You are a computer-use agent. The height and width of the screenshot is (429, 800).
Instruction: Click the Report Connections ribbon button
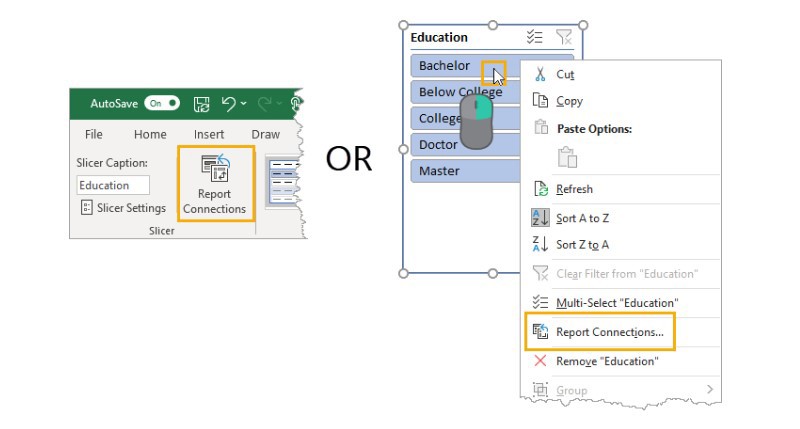coord(215,184)
